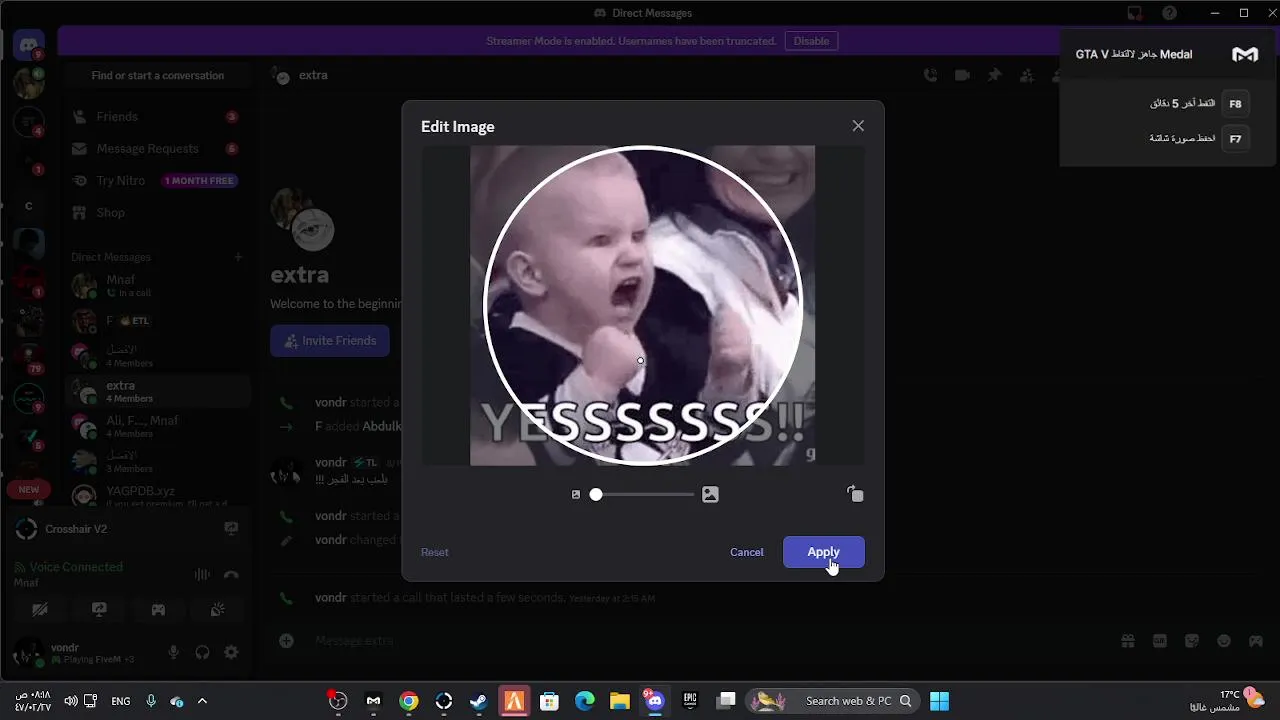Click the Message extra input box
The height and width of the screenshot is (720, 1280).
click(700, 640)
